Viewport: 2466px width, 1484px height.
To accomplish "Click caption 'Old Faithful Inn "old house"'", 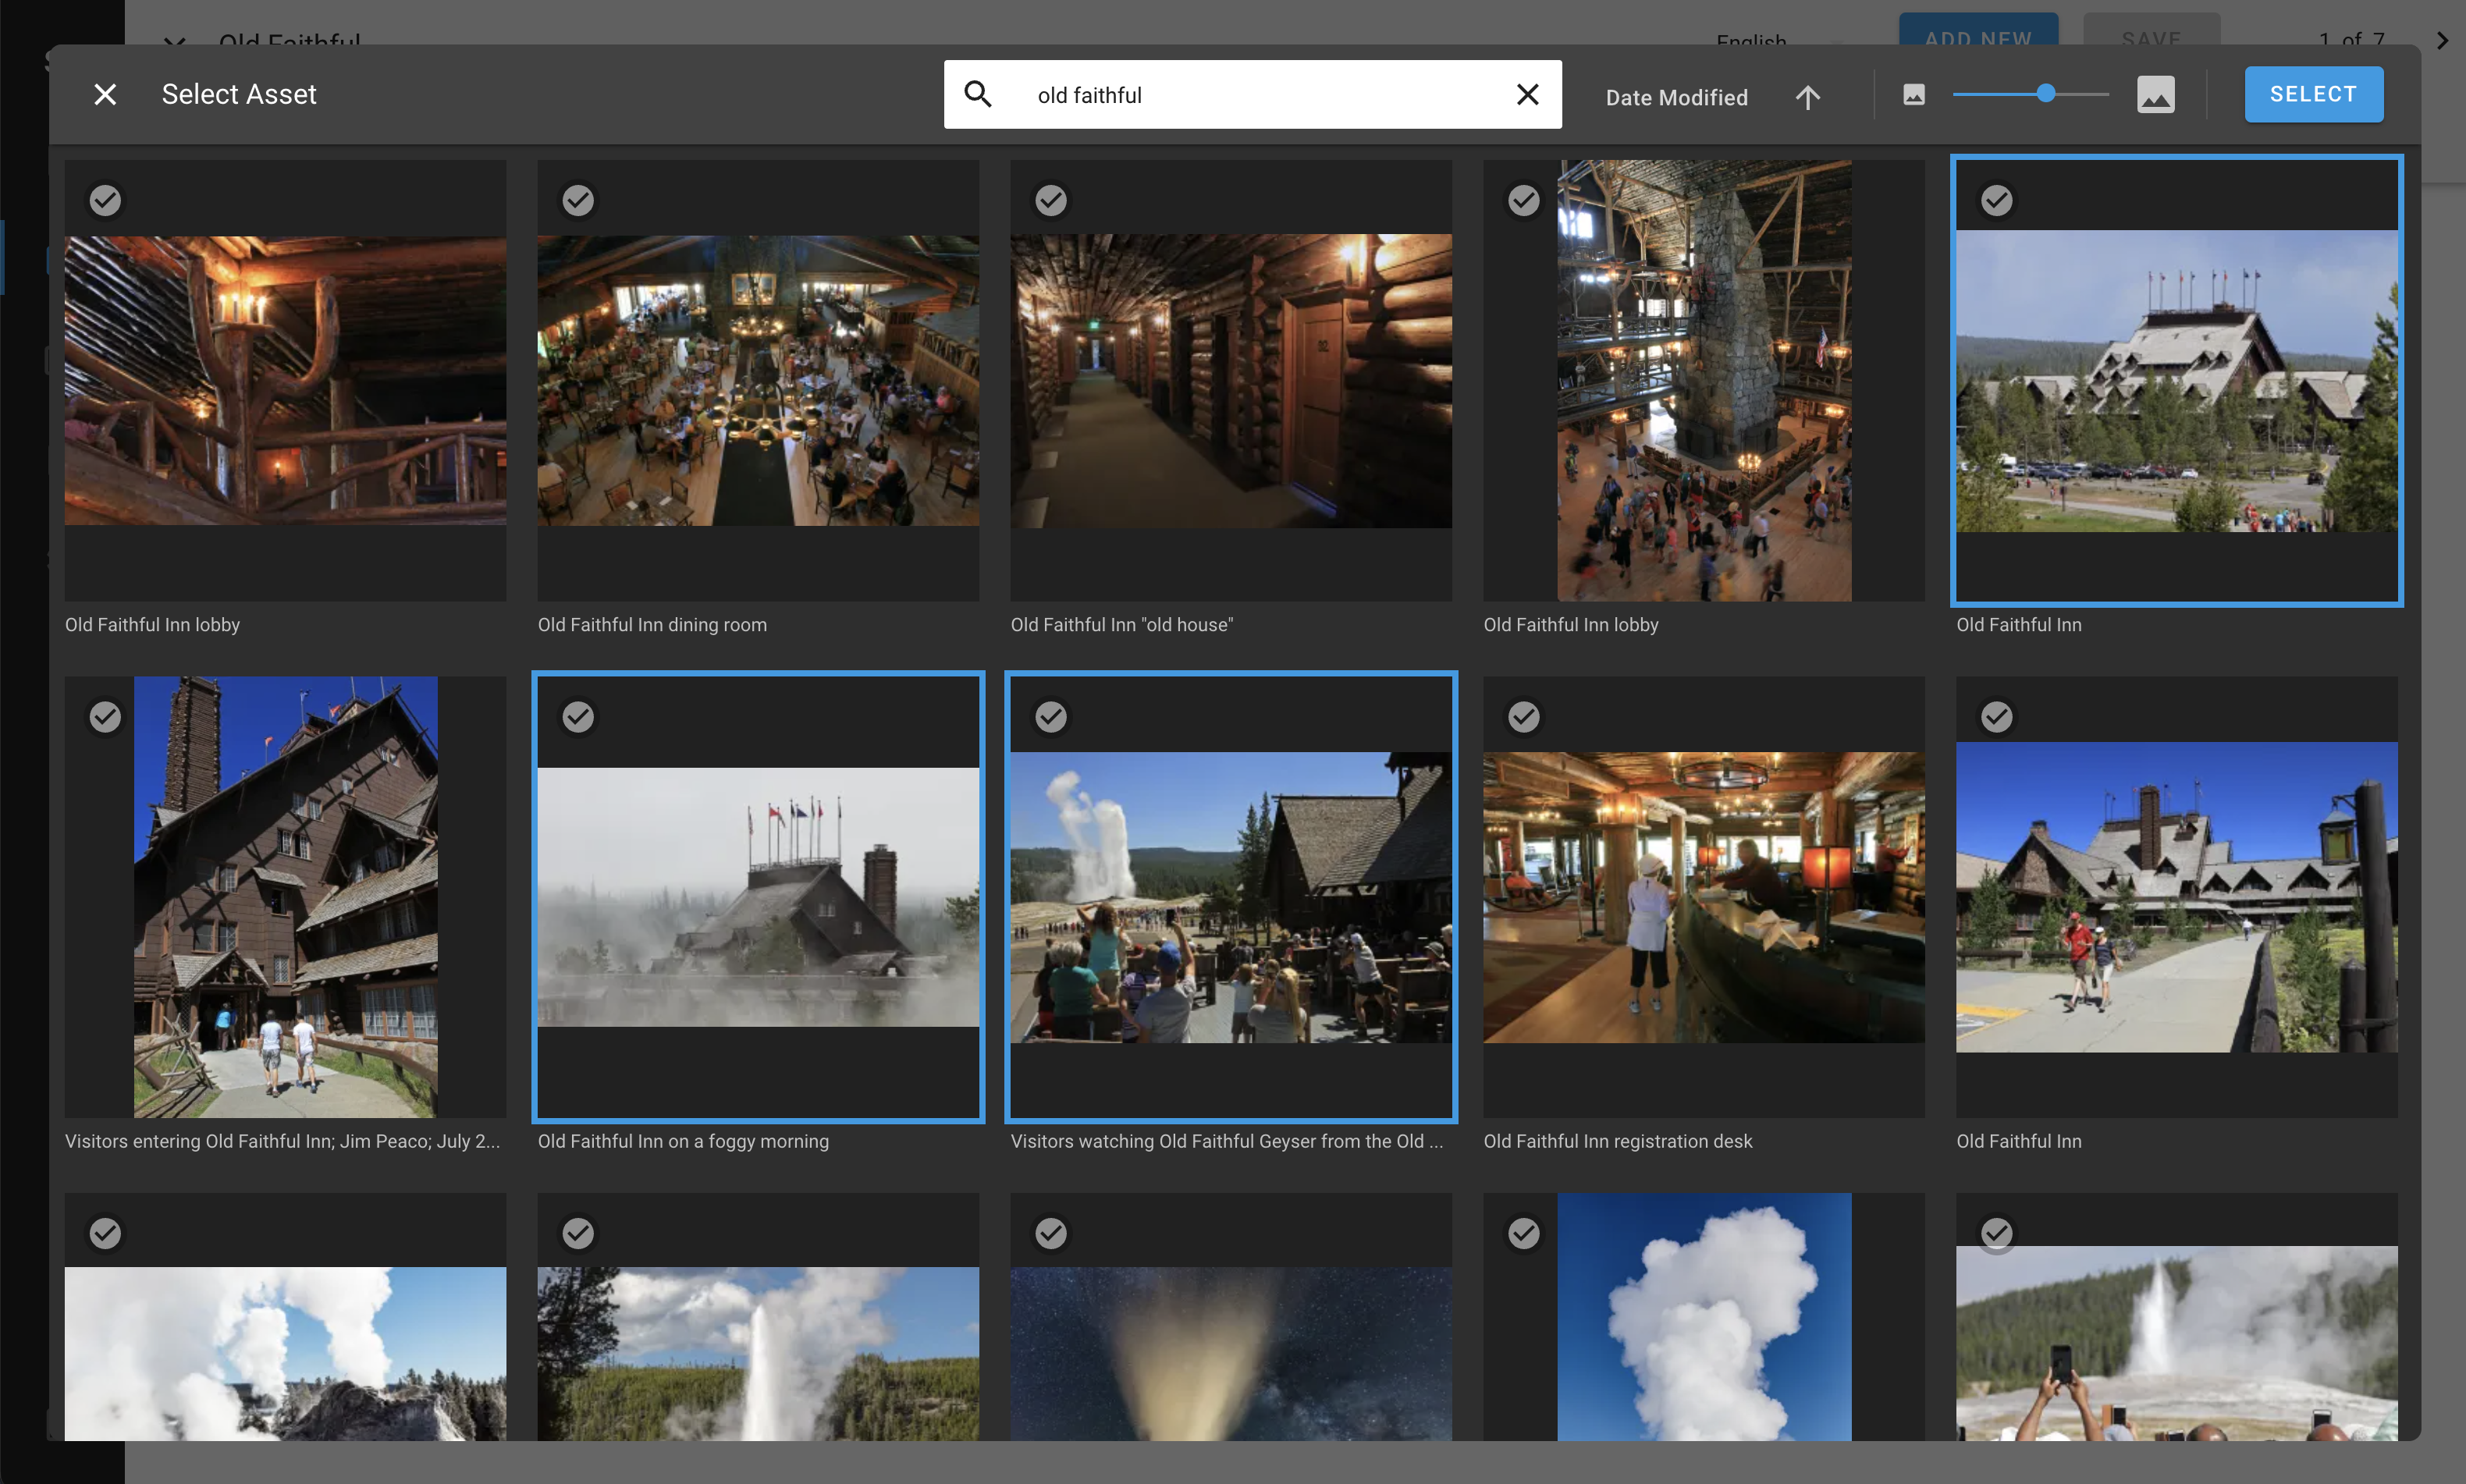I will click(x=1122, y=625).
